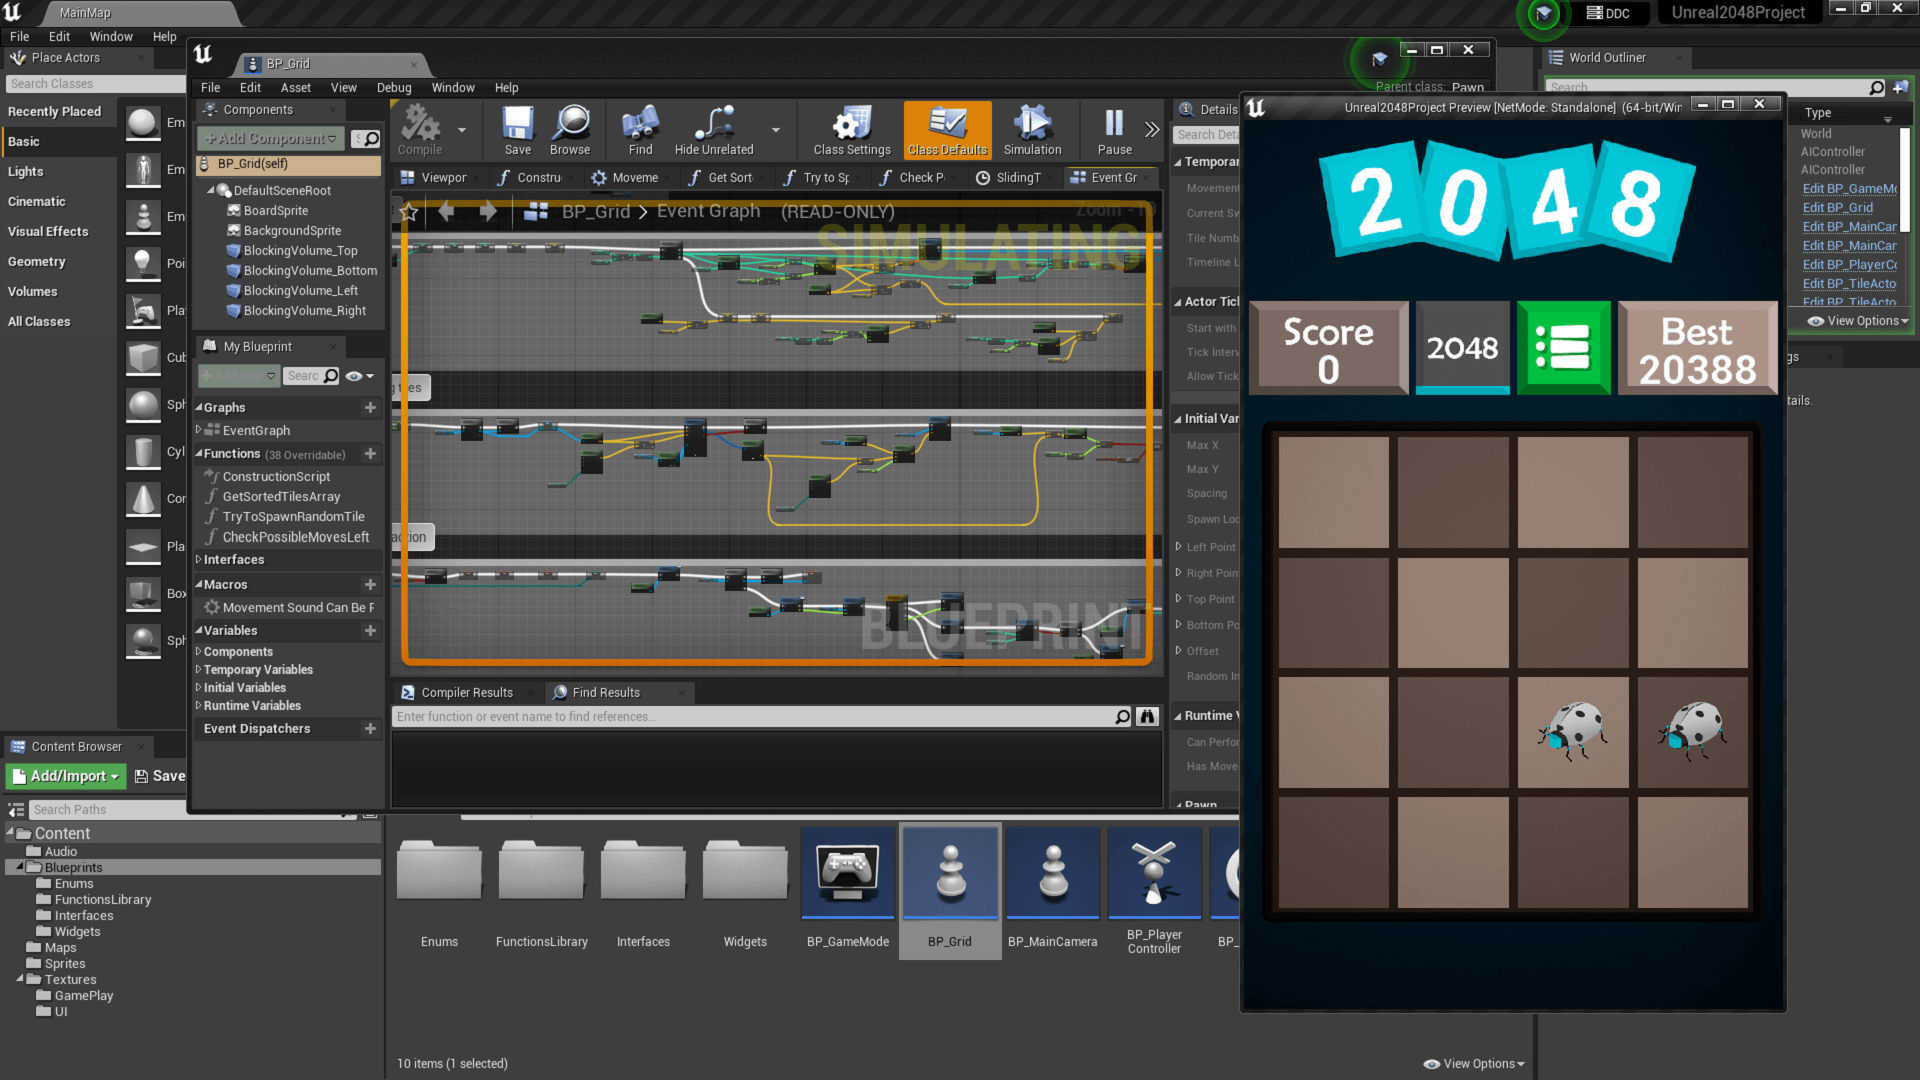Click the add macro plus icon
This screenshot has width=1920, height=1080.
pos(370,584)
